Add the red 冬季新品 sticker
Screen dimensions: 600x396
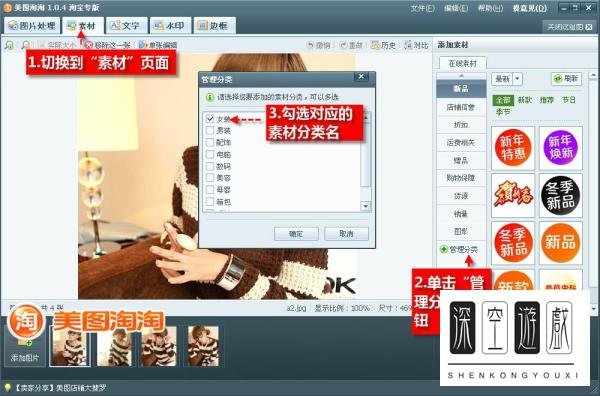click(x=513, y=243)
